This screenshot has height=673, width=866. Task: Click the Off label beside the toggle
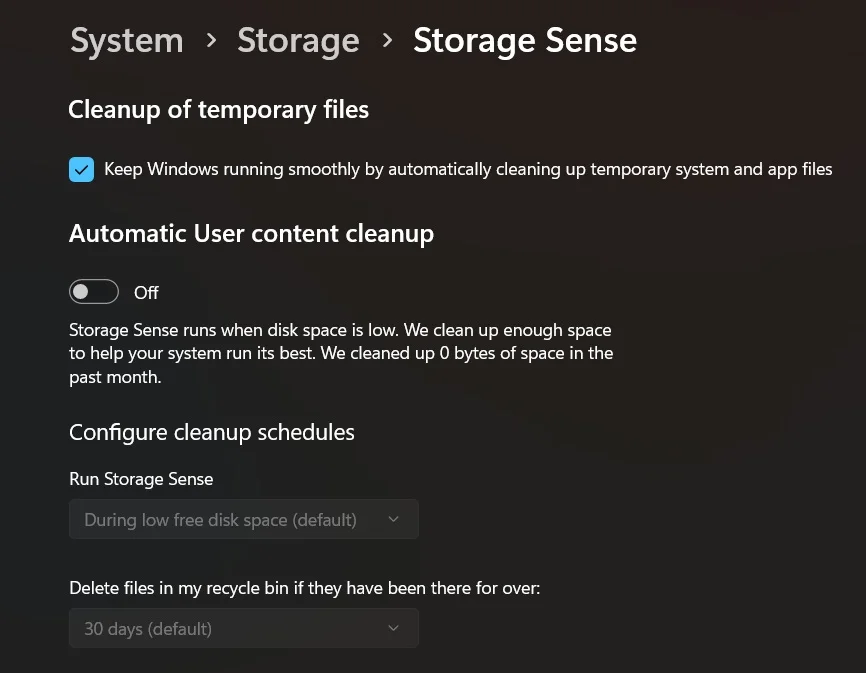[146, 293]
